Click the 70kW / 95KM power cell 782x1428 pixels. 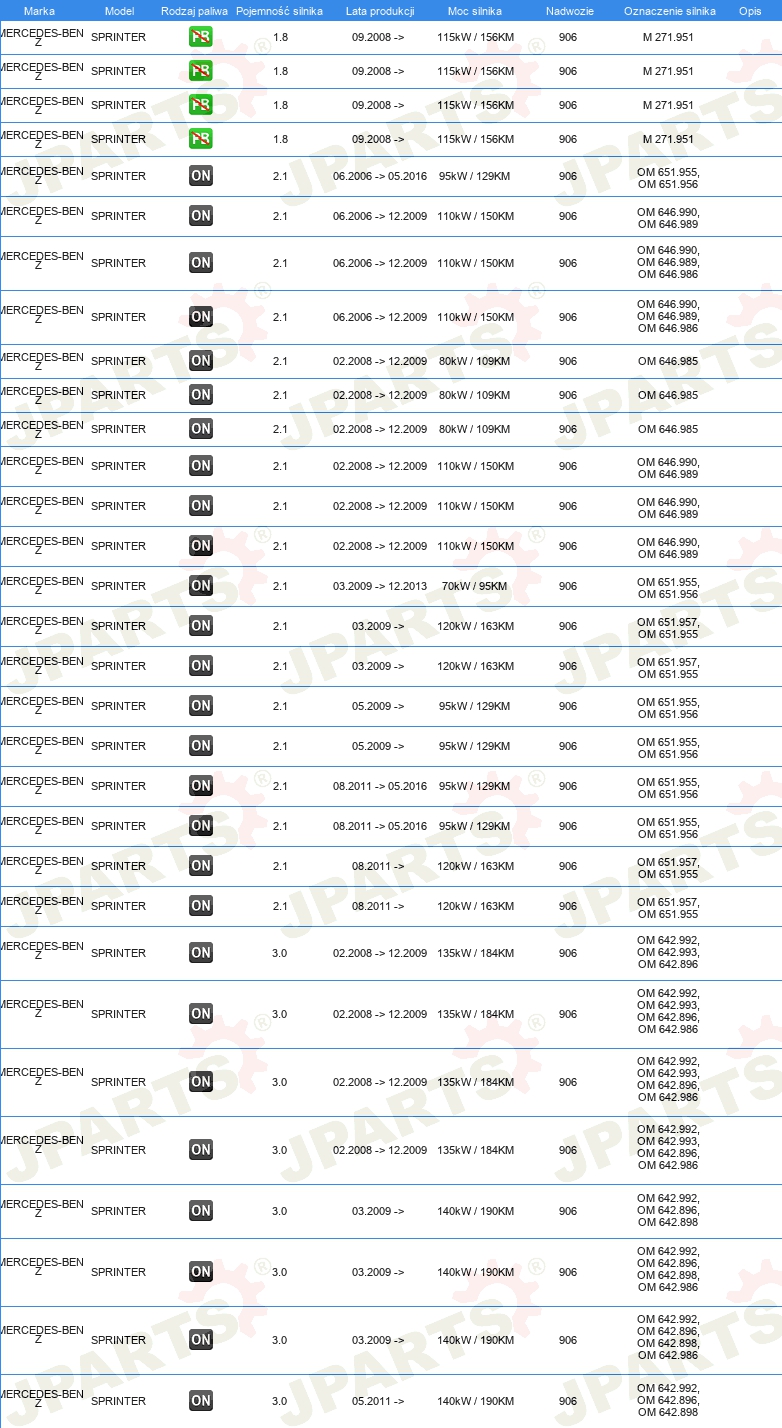point(475,586)
